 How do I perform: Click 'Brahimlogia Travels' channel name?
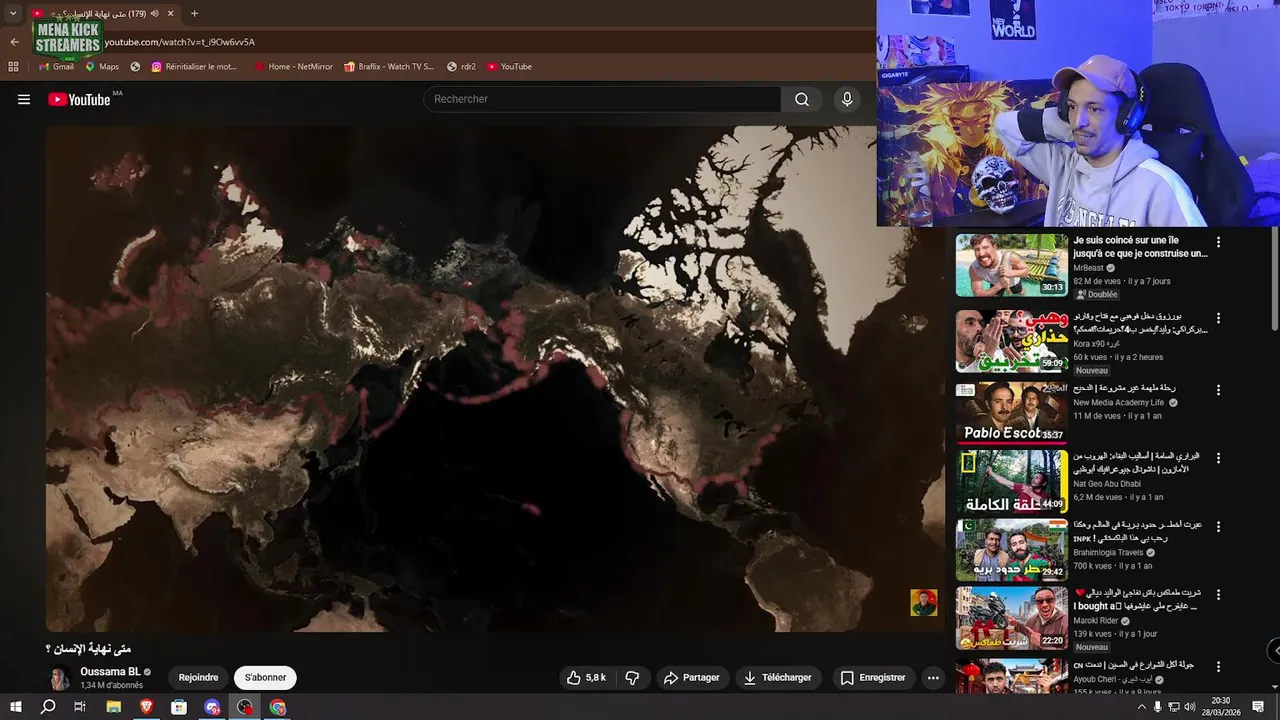click(x=1108, y=552)
